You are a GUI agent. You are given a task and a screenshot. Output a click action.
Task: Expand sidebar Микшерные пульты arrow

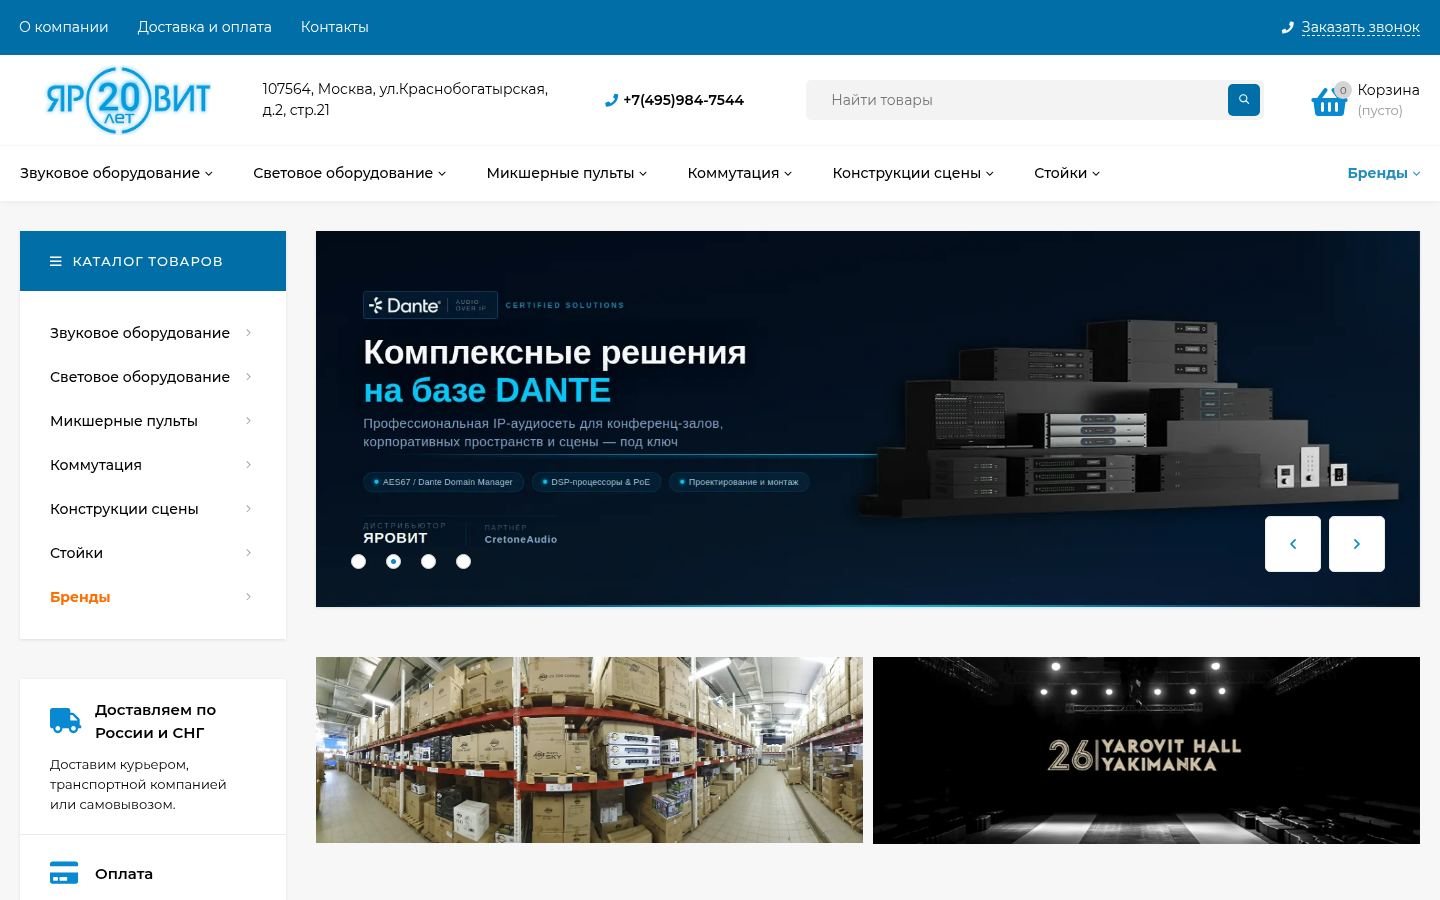coord(249,421)
